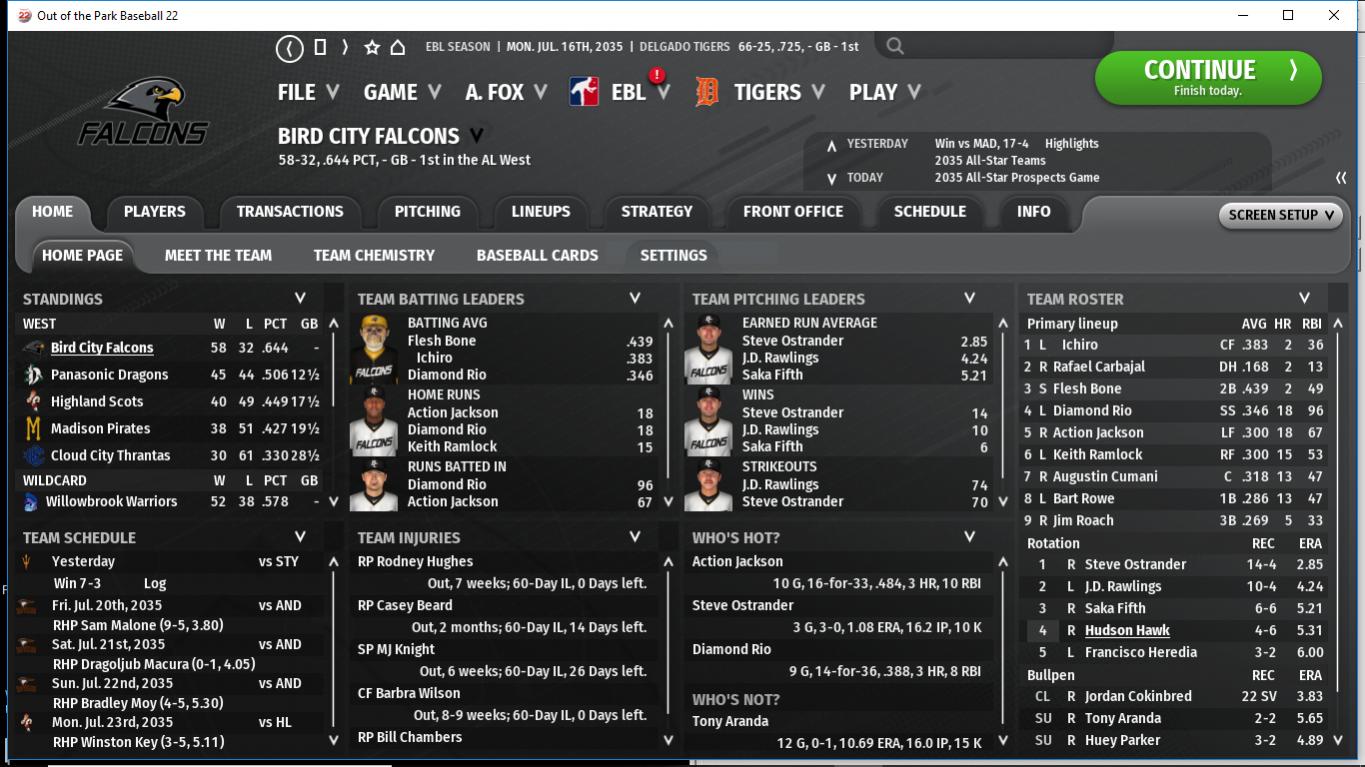Click the Willowbrook Warriors wildcard logo
Viewport: 1365px width, 767px height.
point(31,502)
